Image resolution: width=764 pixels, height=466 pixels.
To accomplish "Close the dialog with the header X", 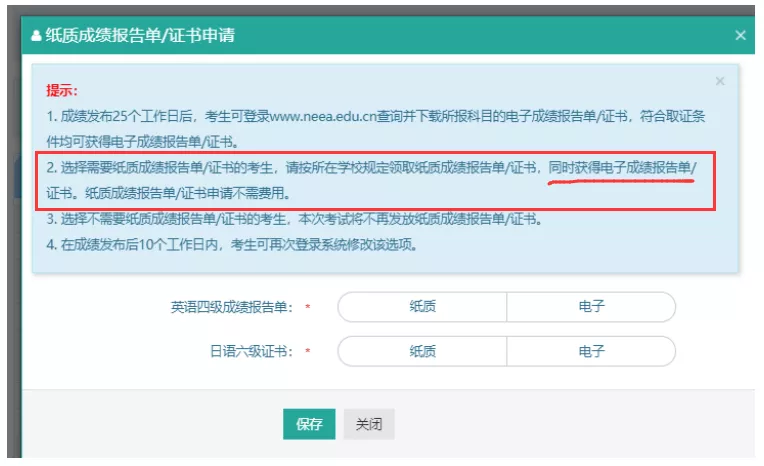I will [740, 36].
